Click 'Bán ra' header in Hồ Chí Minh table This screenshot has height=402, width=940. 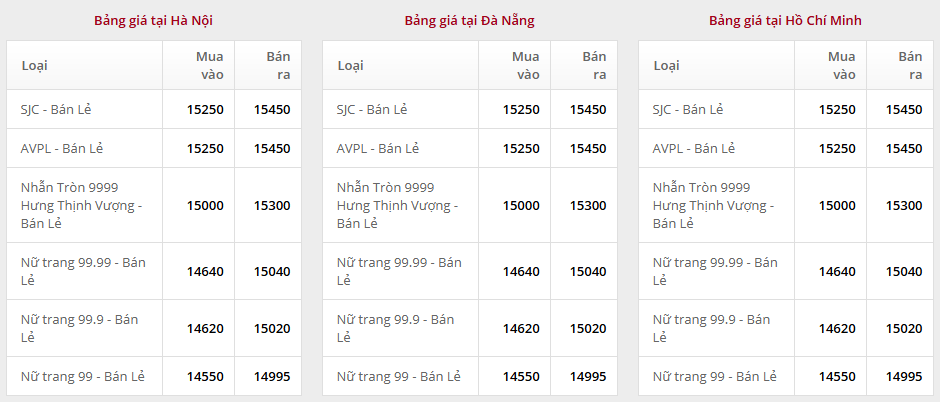910,65
